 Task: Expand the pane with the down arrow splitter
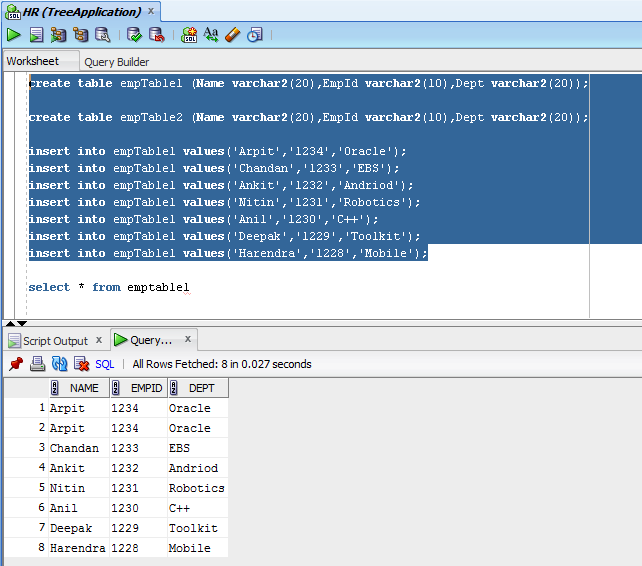(22, 324)
